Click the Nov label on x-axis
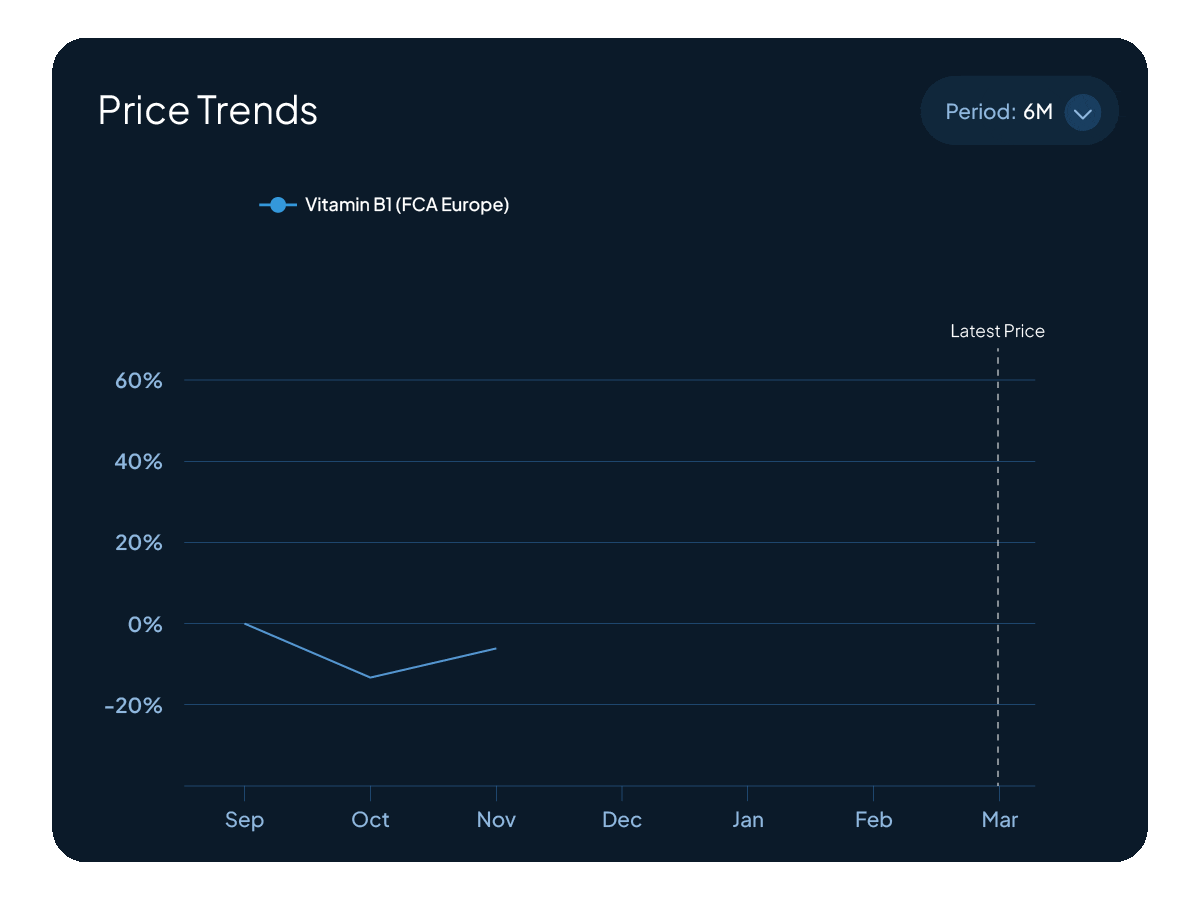This screenshot has width=1200, height=900. click(x=496, y=820)
